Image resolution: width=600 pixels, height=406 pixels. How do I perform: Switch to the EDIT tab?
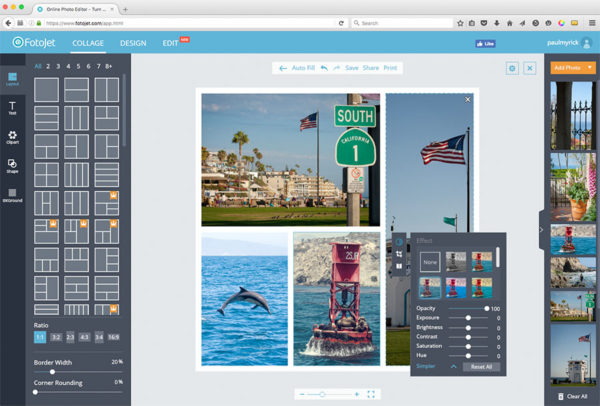pyautogui.click(x=170, y=43)
